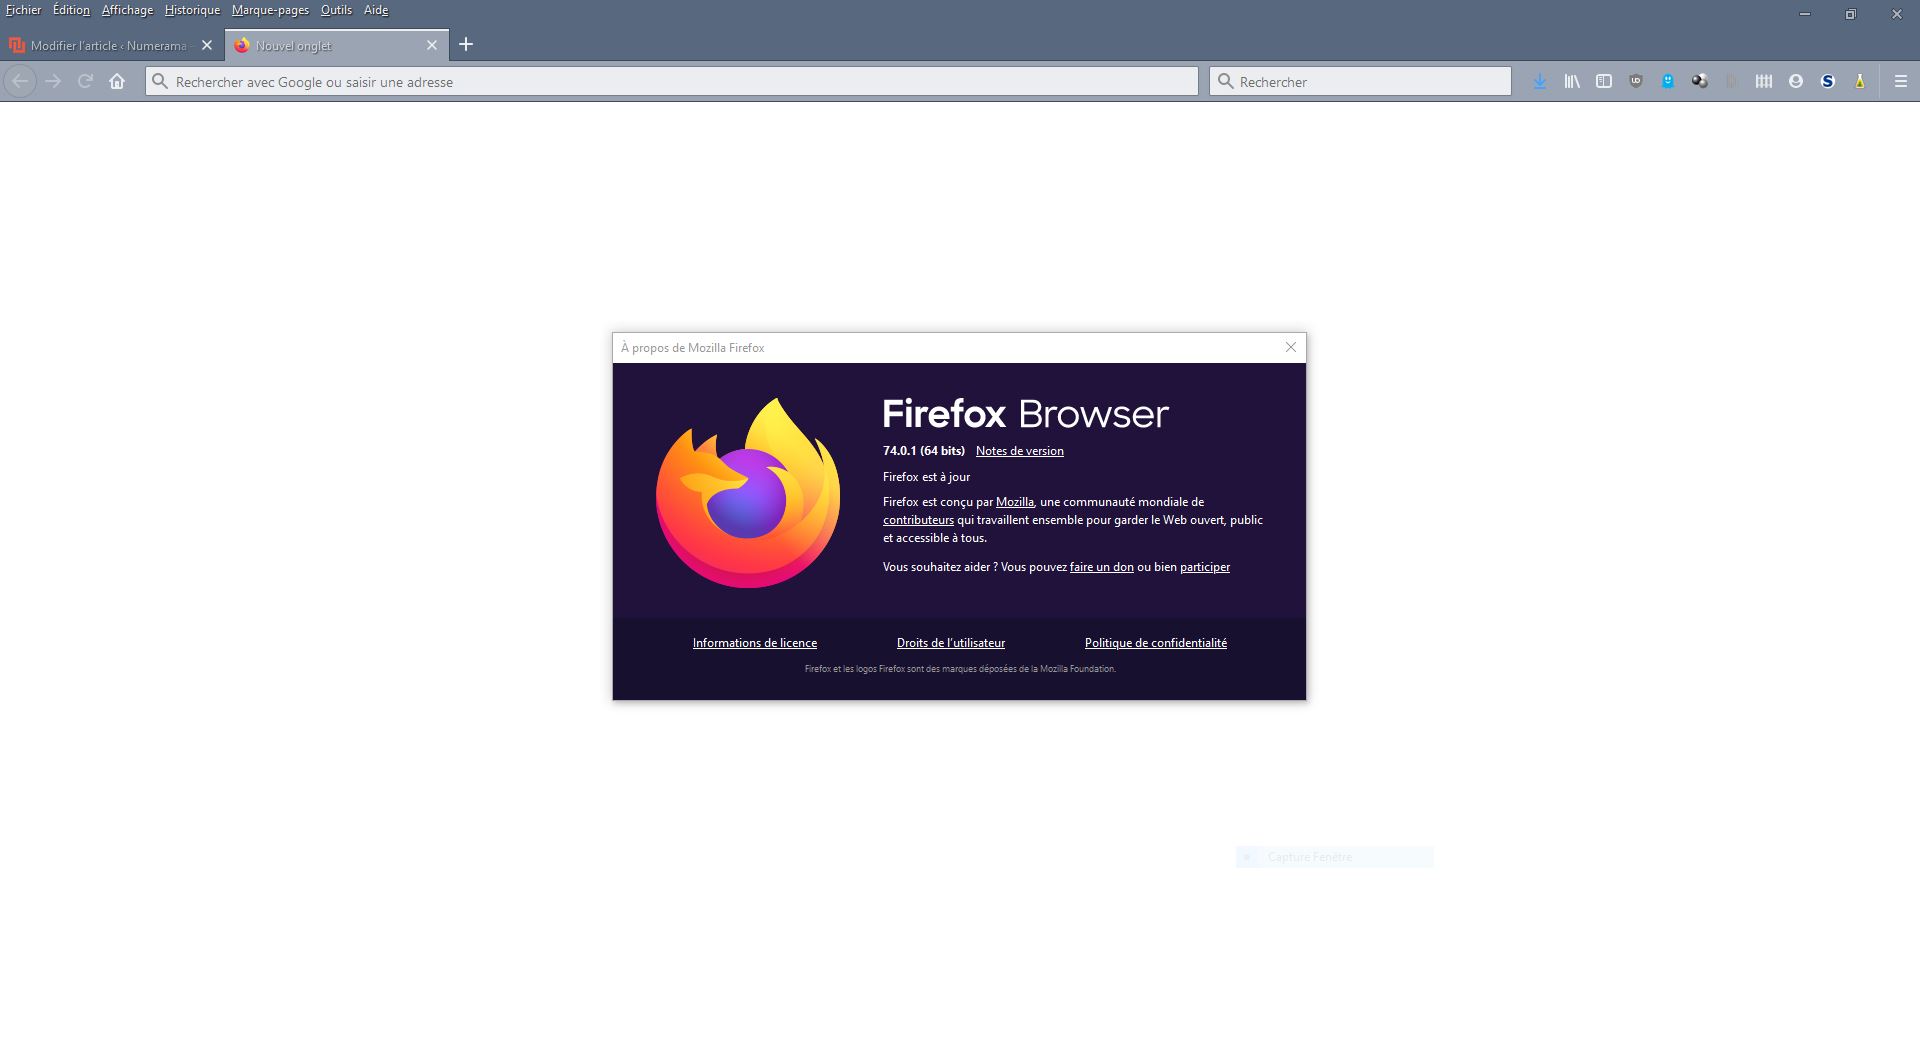The height and width of the screenshot is (1040, 1920).
Task: Go forward one page
Action: (54, 82)
